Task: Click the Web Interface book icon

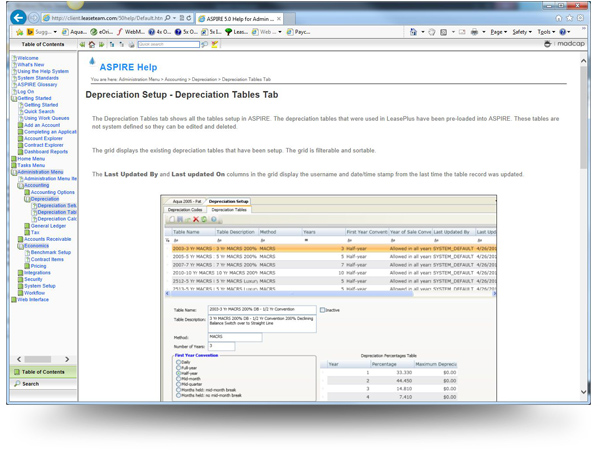Action: (x=14, y=300)
